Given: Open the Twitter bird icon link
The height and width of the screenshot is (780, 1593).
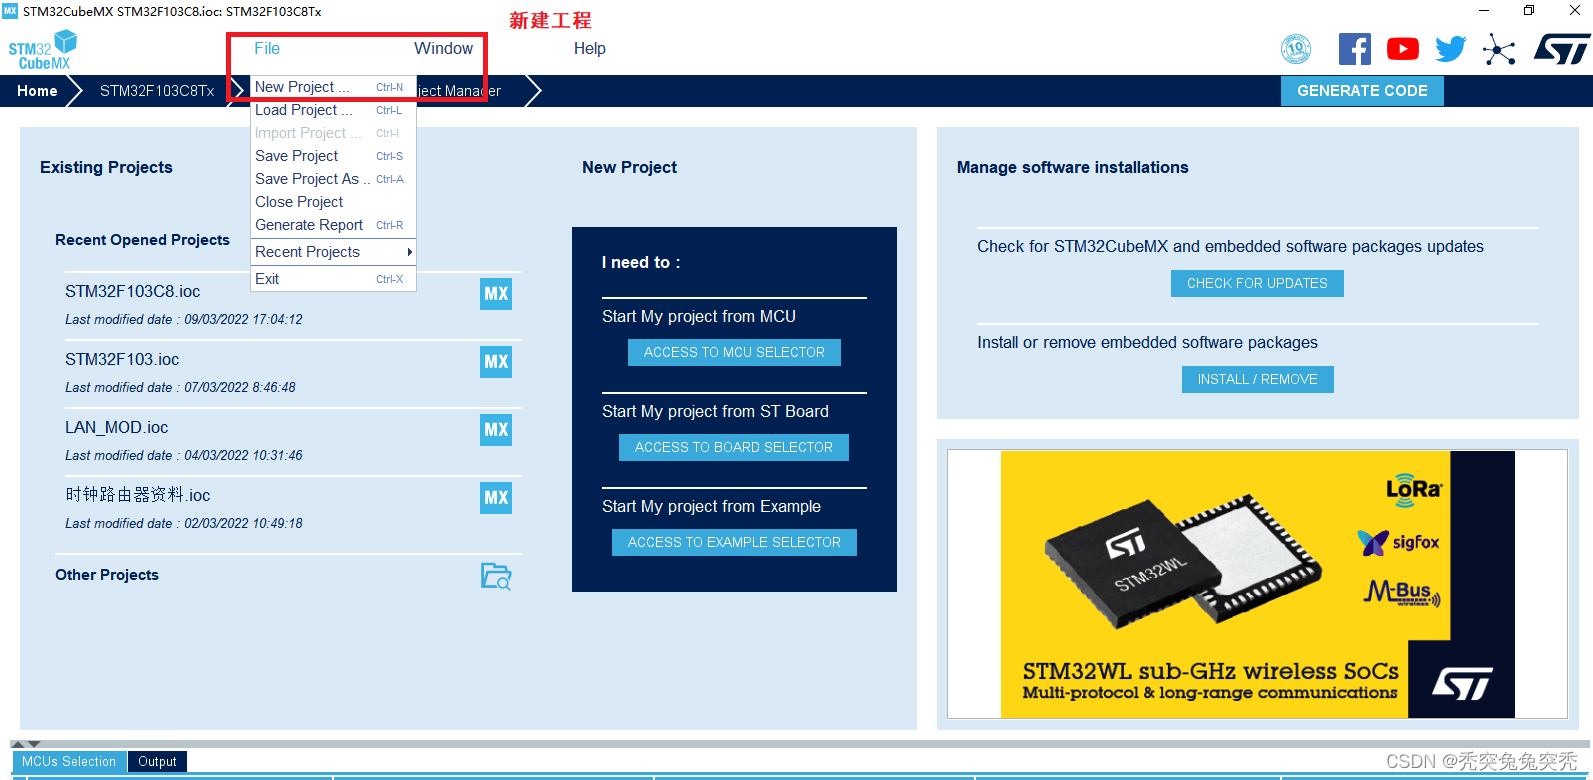Looking at the screenshot, I should click(1451, 49).
